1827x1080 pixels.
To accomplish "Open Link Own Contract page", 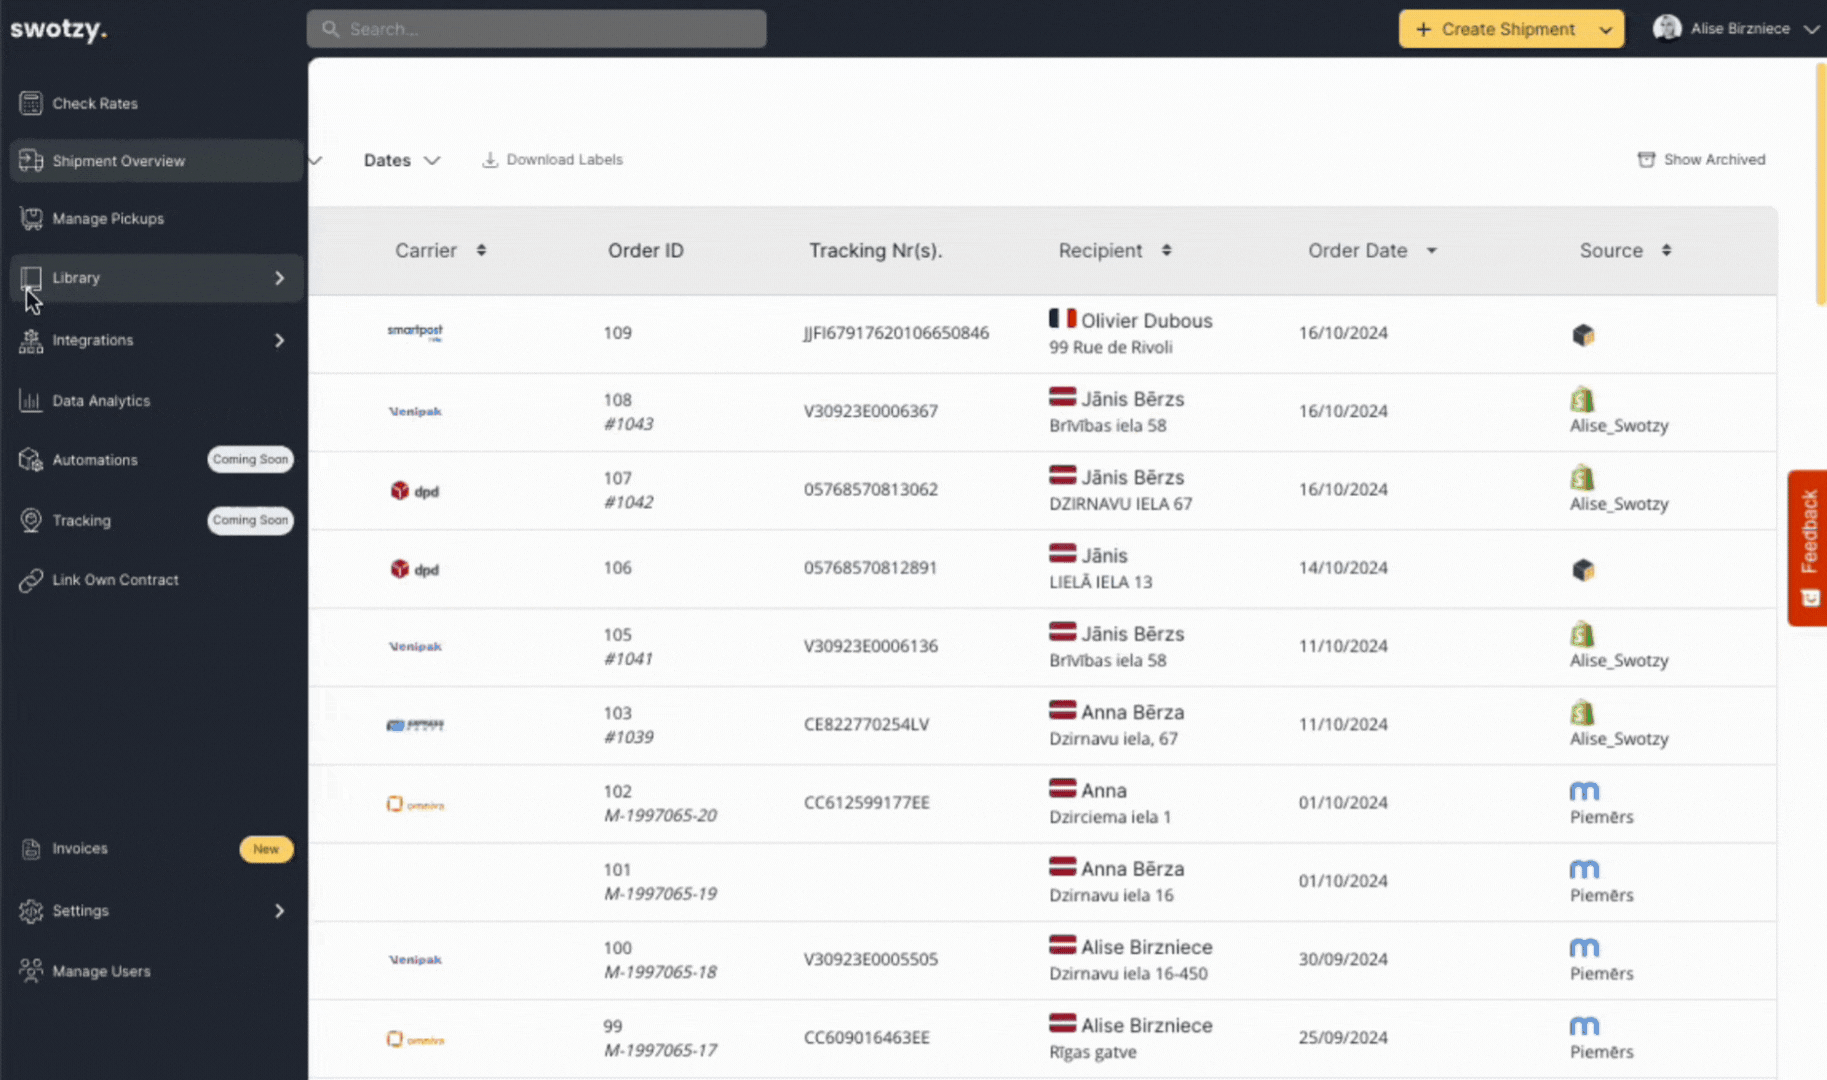I will coord(155,580).
